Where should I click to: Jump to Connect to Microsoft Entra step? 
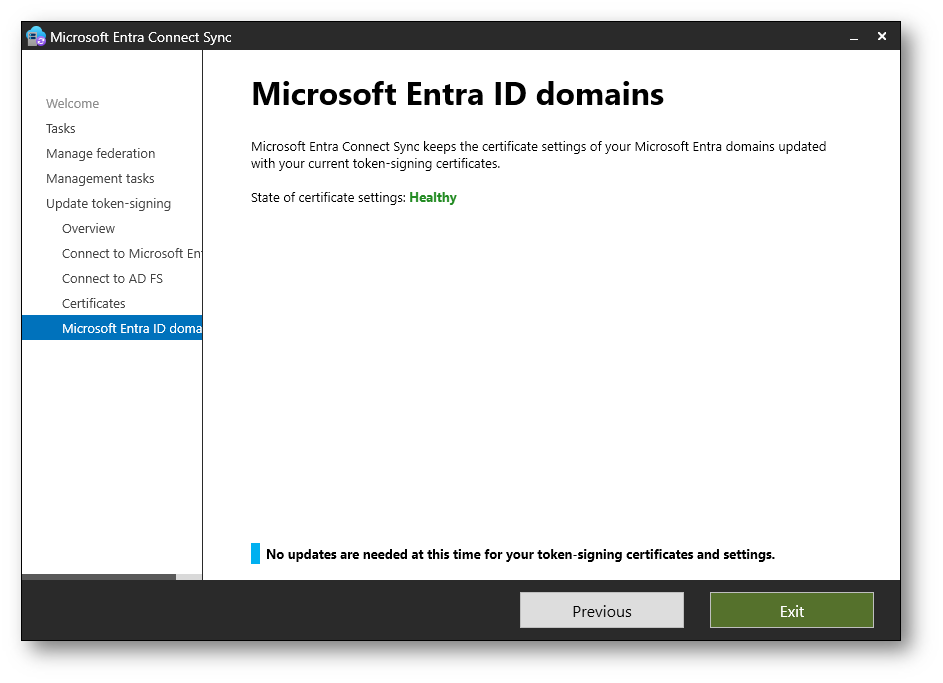click(131, 254)
